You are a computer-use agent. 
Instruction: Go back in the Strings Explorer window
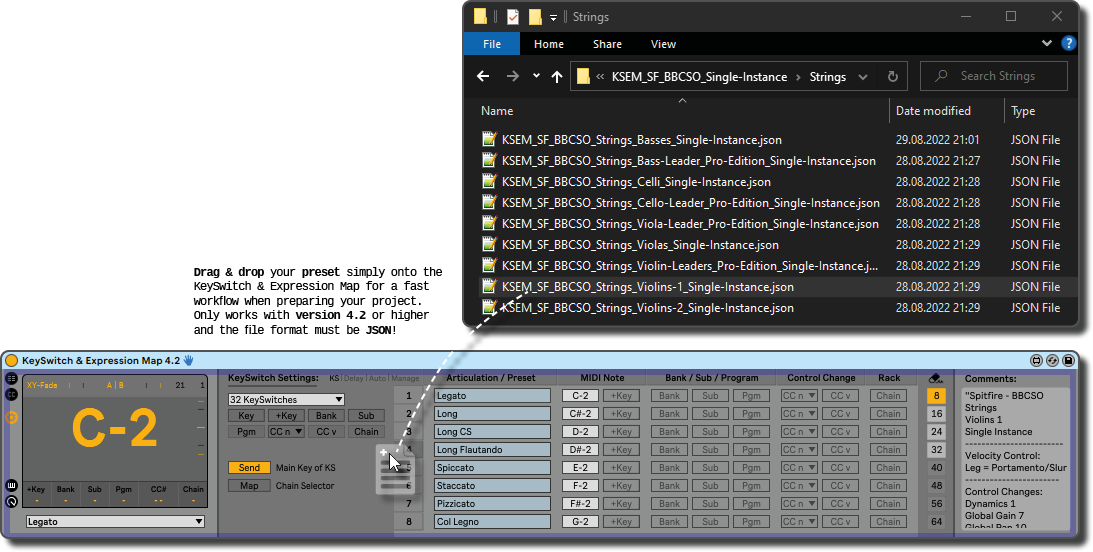pyautogui.click(x=483, y=77)
